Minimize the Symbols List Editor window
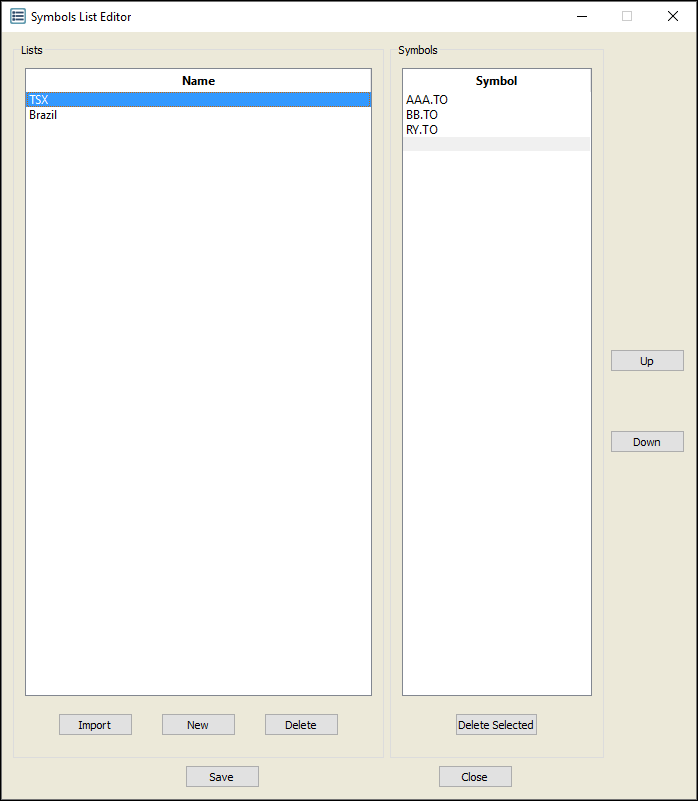698x801 pixels. pyautogui.click(x=581, y=17)
